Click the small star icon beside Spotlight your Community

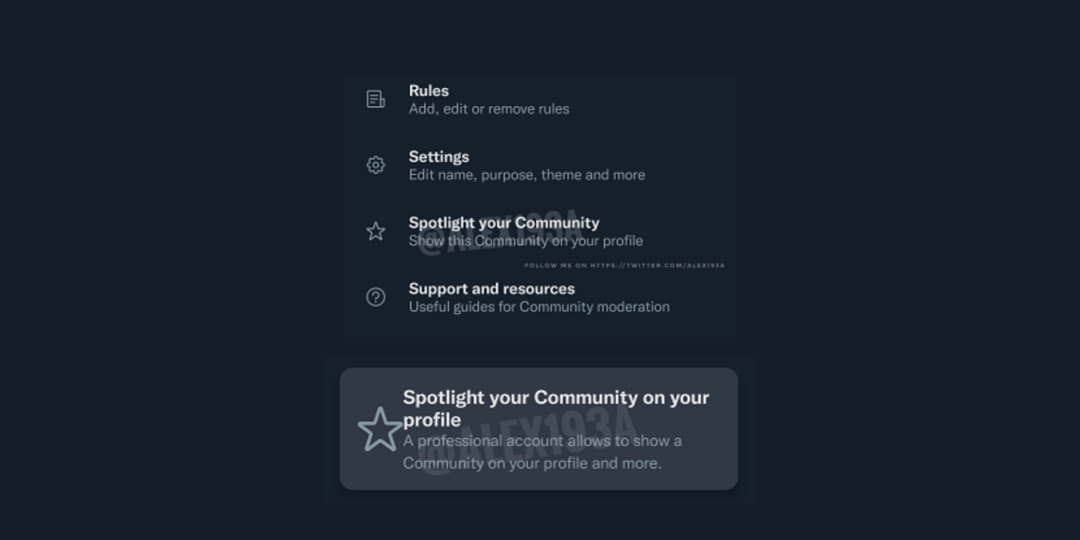click(x=376, y=231)
